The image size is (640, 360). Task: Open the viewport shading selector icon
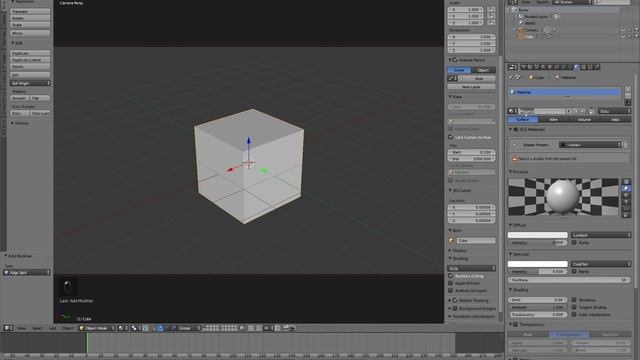click(x=122, y=328)
